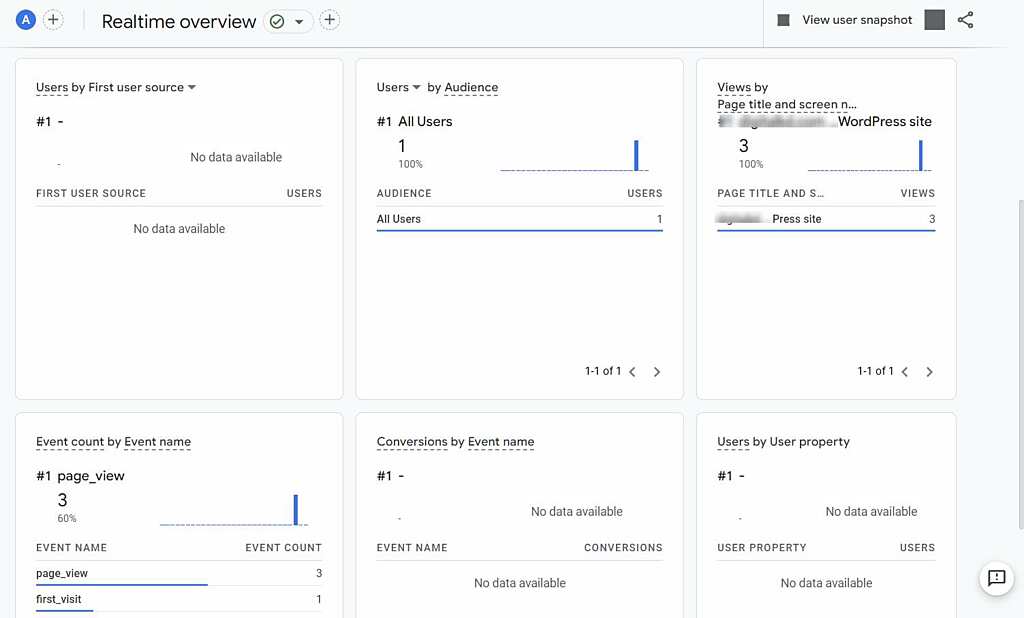Click the Event count by Event name heading
The image size is (1024, 618).
coord(114,442)
